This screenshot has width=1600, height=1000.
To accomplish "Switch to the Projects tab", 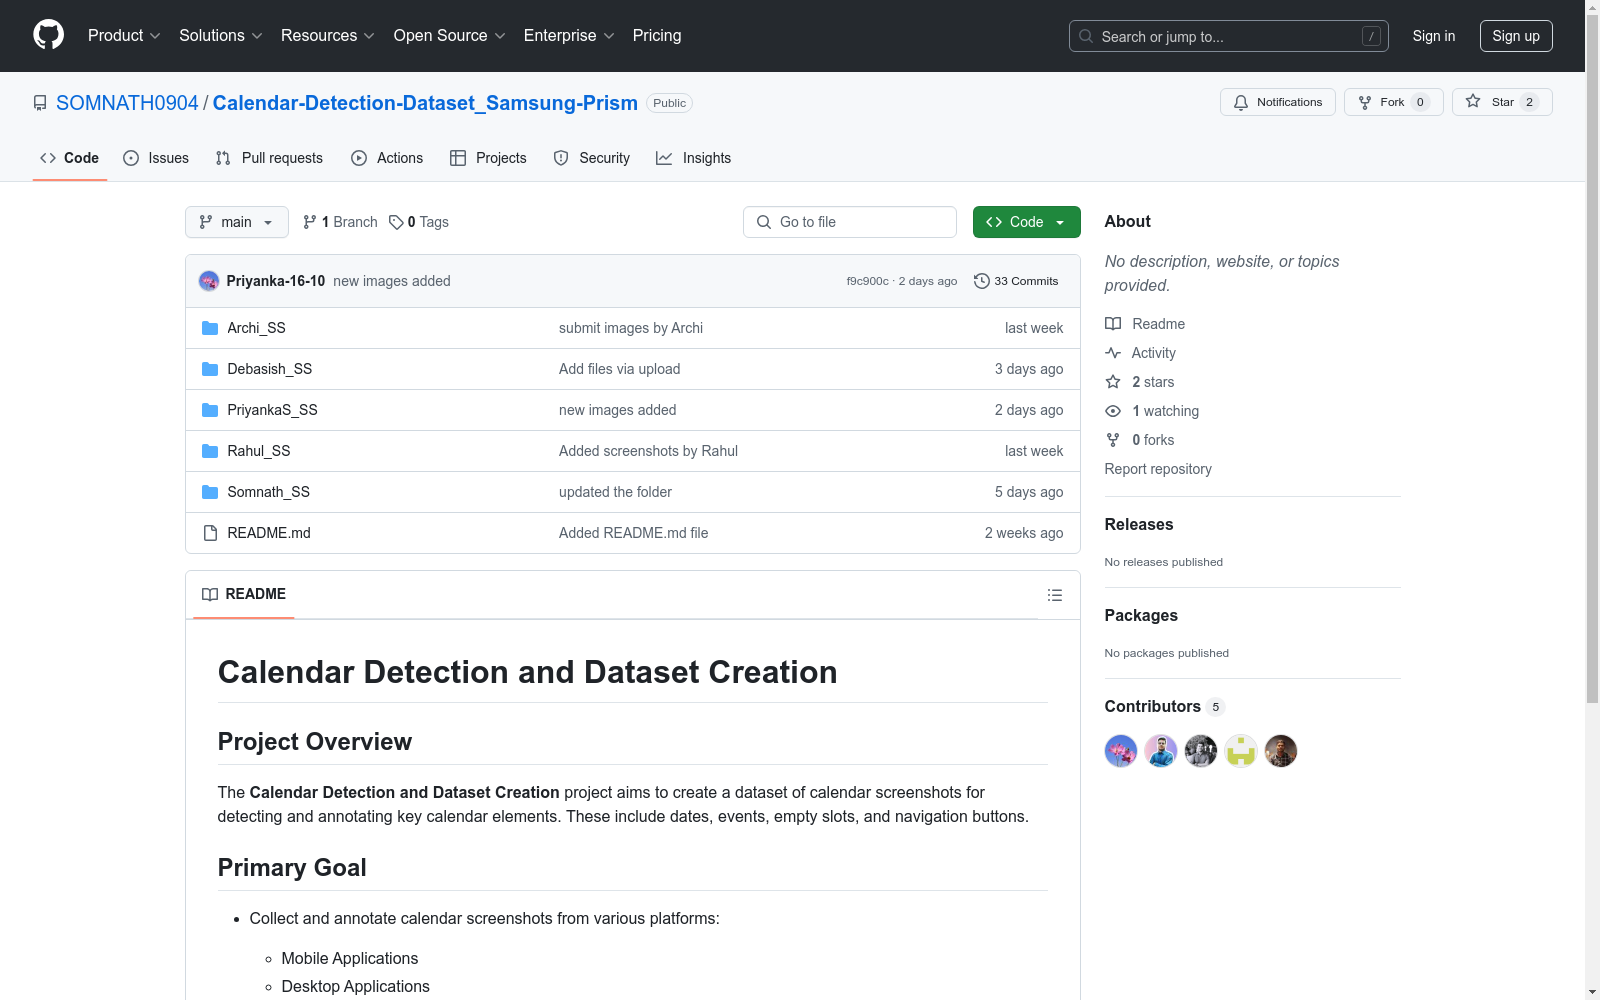I will [488, 158].
